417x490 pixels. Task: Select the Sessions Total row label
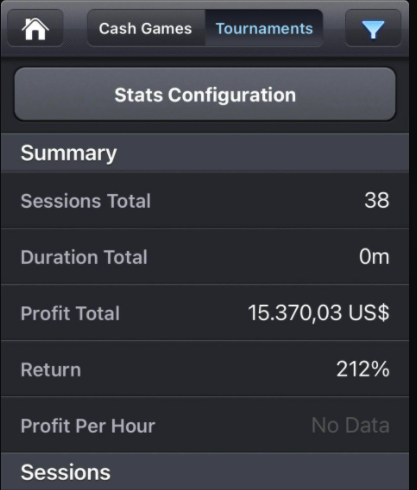tap(86, 201)
